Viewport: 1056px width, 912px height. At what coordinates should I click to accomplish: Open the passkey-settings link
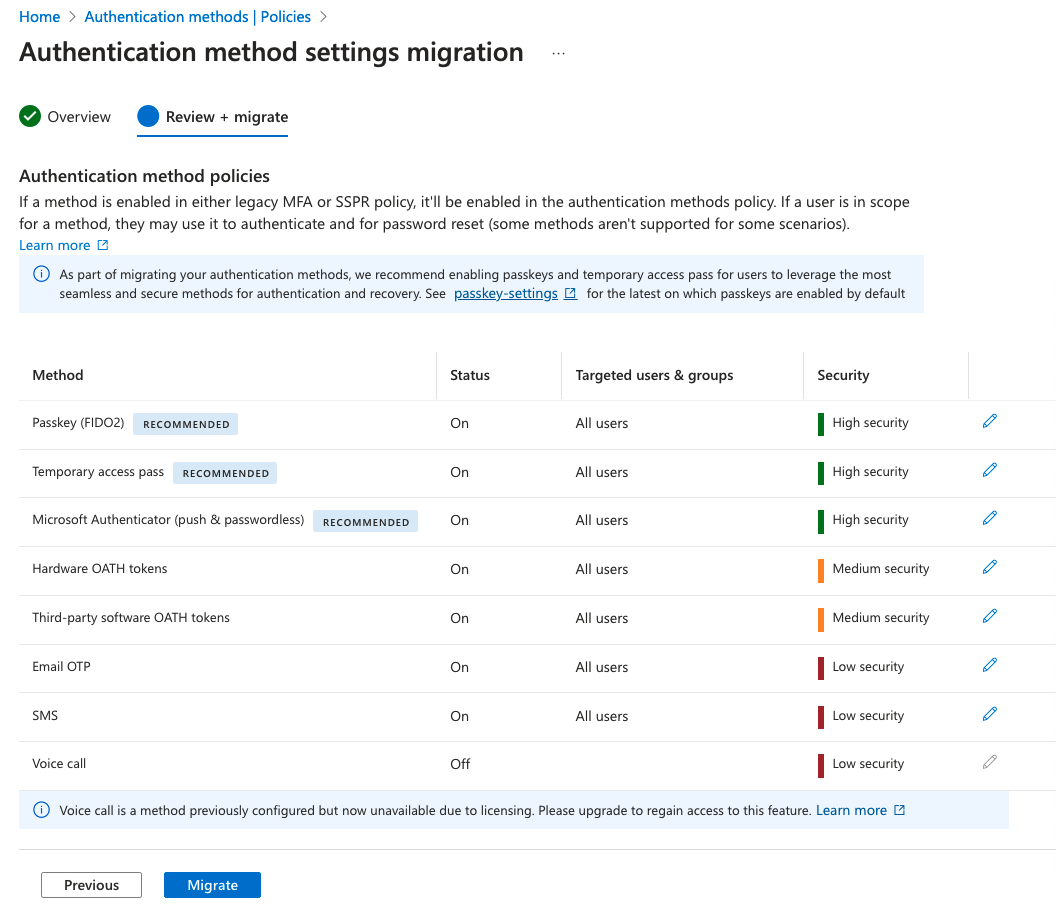(506, 294)
